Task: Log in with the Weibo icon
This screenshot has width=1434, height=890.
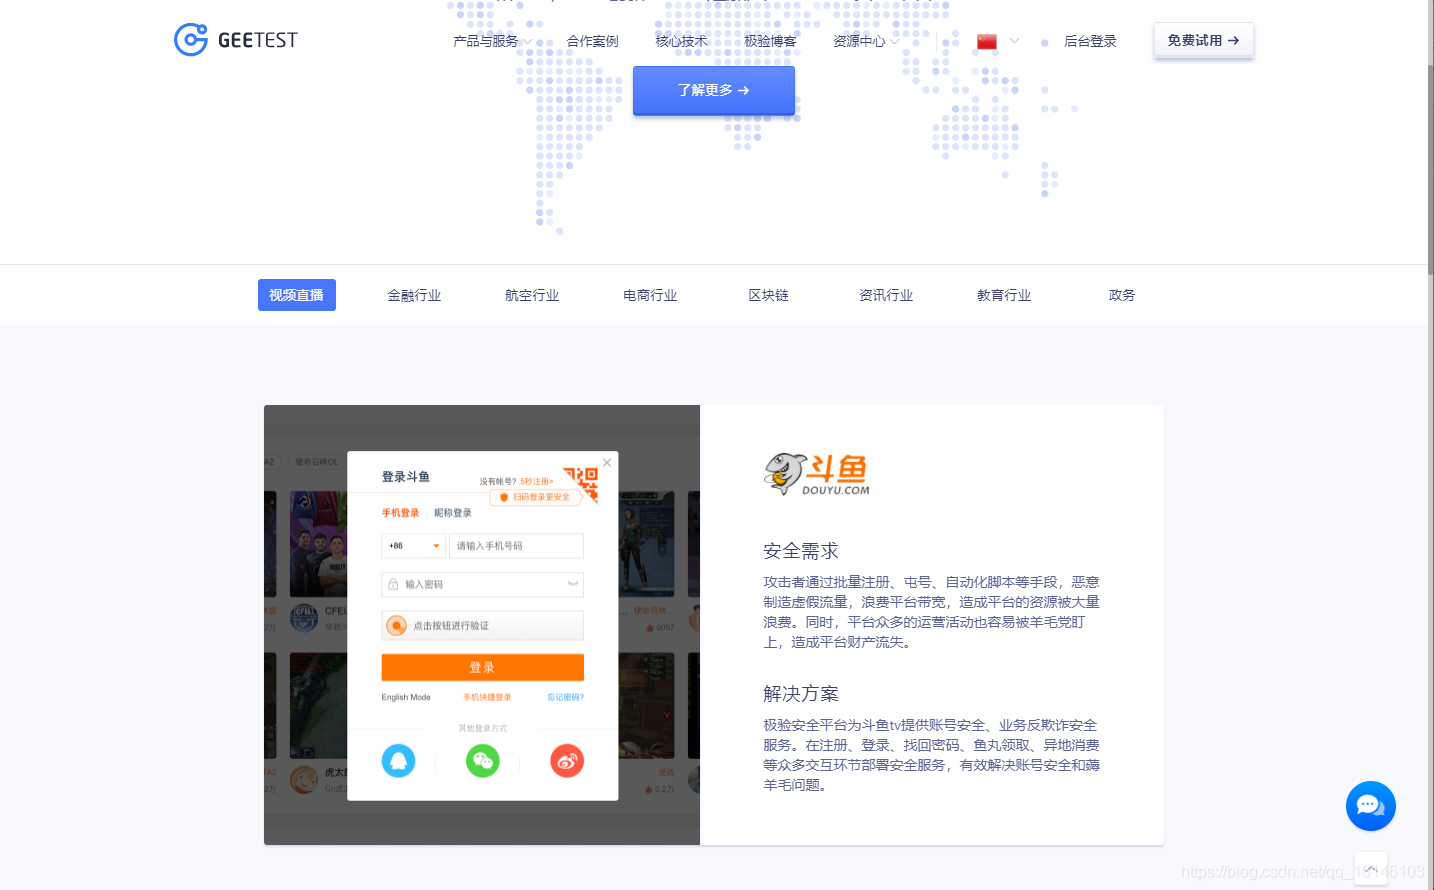Action: (567, 761)
